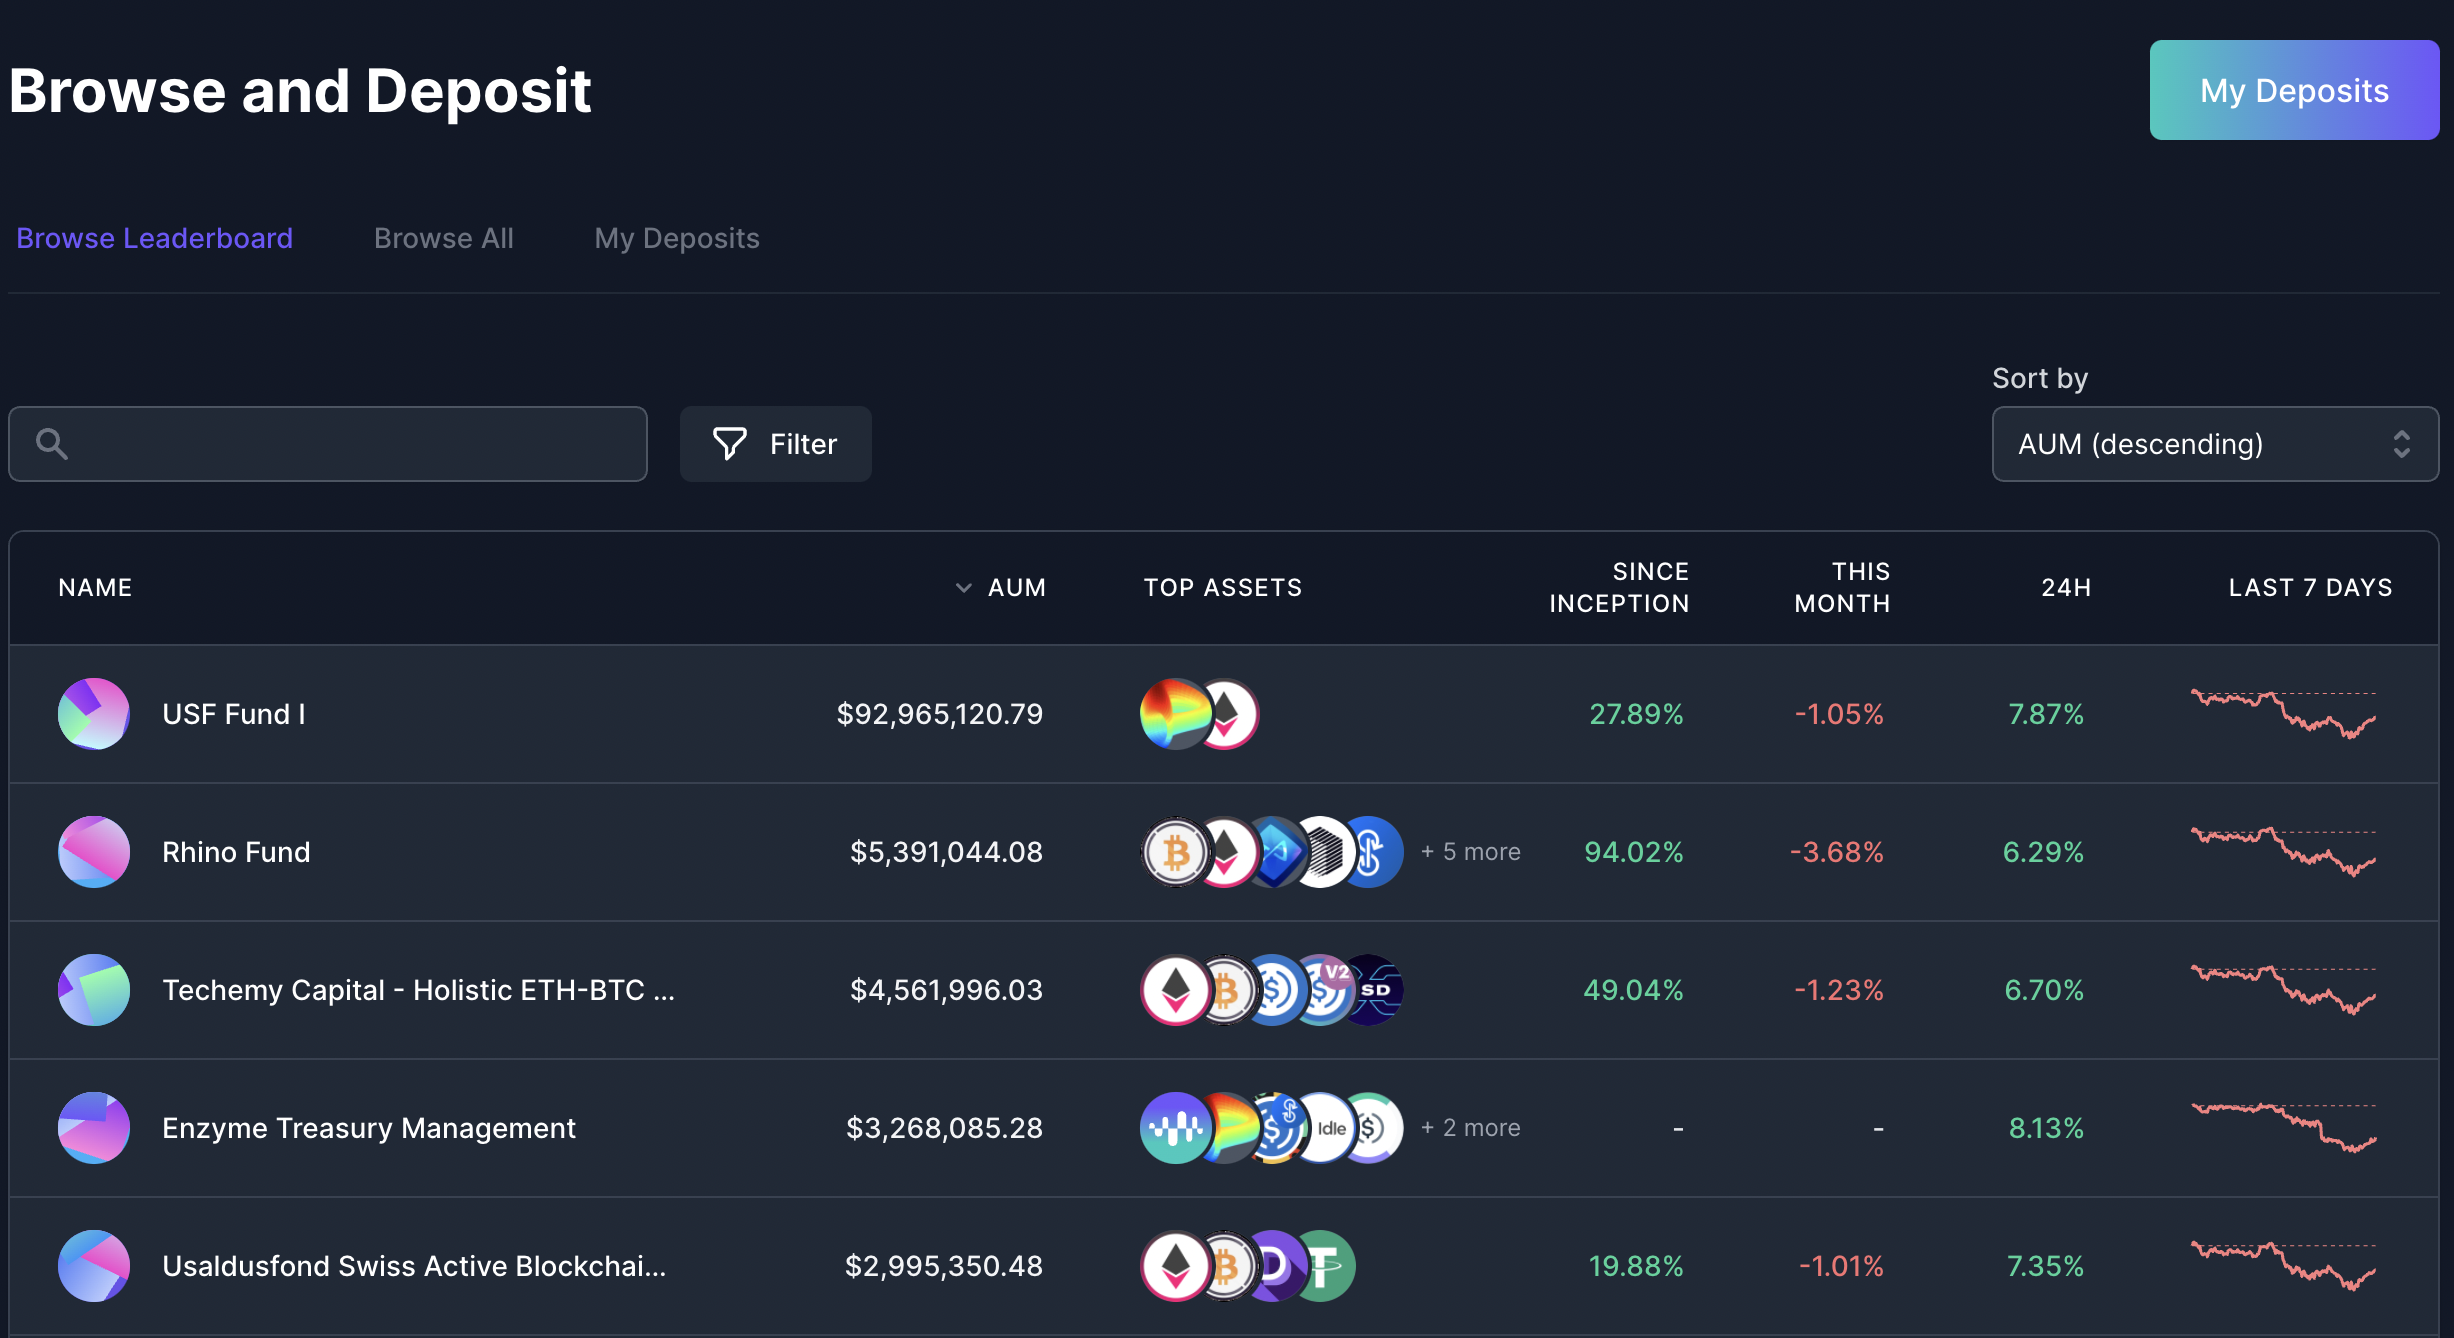
Task: Click the Yearn Finance icon in Rhino Fund assets
Action: [1374, 852]
